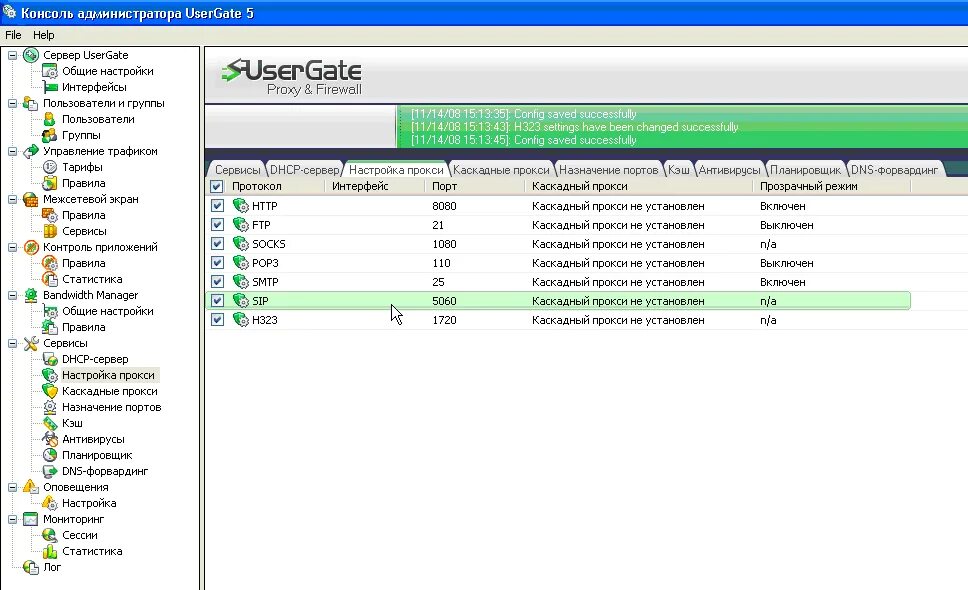968x590 pixels.
Task: Click the icon beside Сервисы under Межсетевой экран
Action: [x=50, y=231]
